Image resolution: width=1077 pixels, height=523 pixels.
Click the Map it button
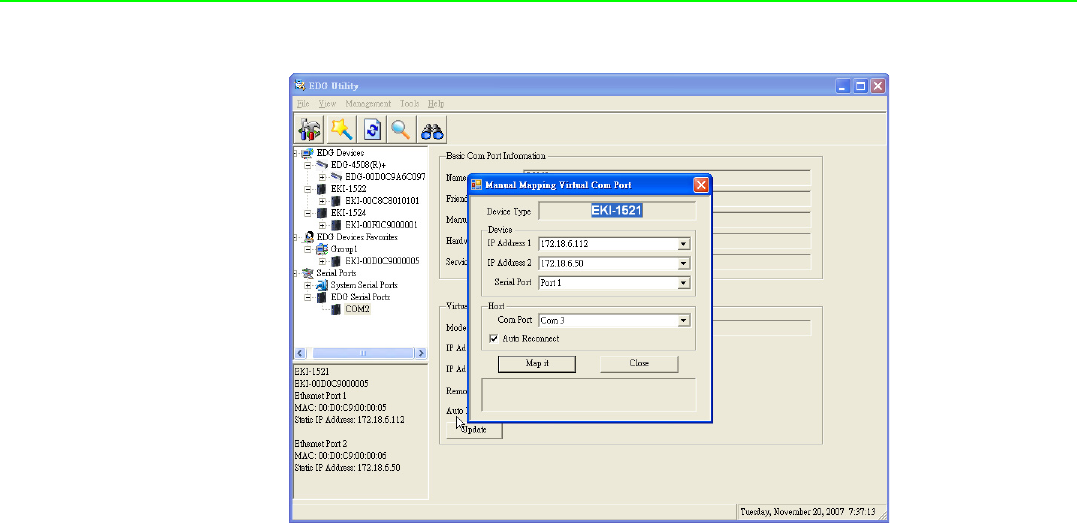pos(536,364)
